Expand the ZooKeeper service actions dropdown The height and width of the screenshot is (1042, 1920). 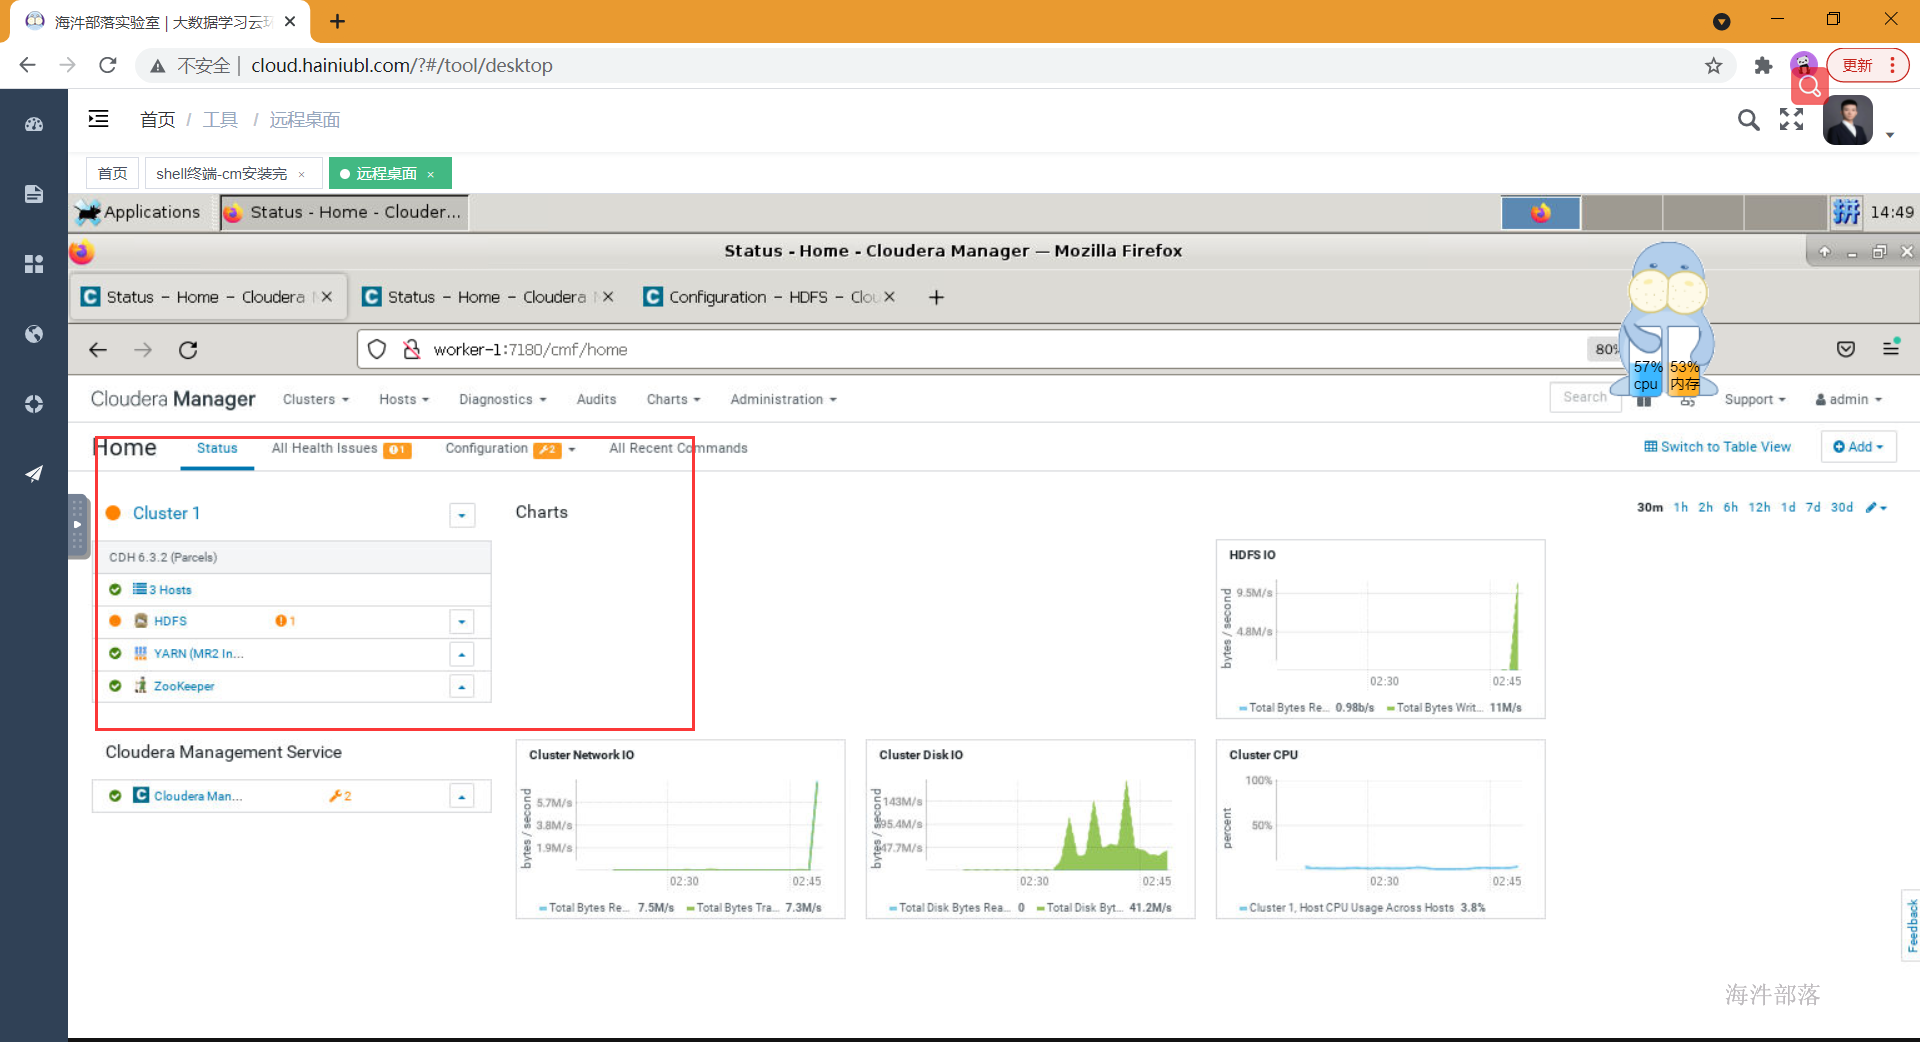point(461,687)
